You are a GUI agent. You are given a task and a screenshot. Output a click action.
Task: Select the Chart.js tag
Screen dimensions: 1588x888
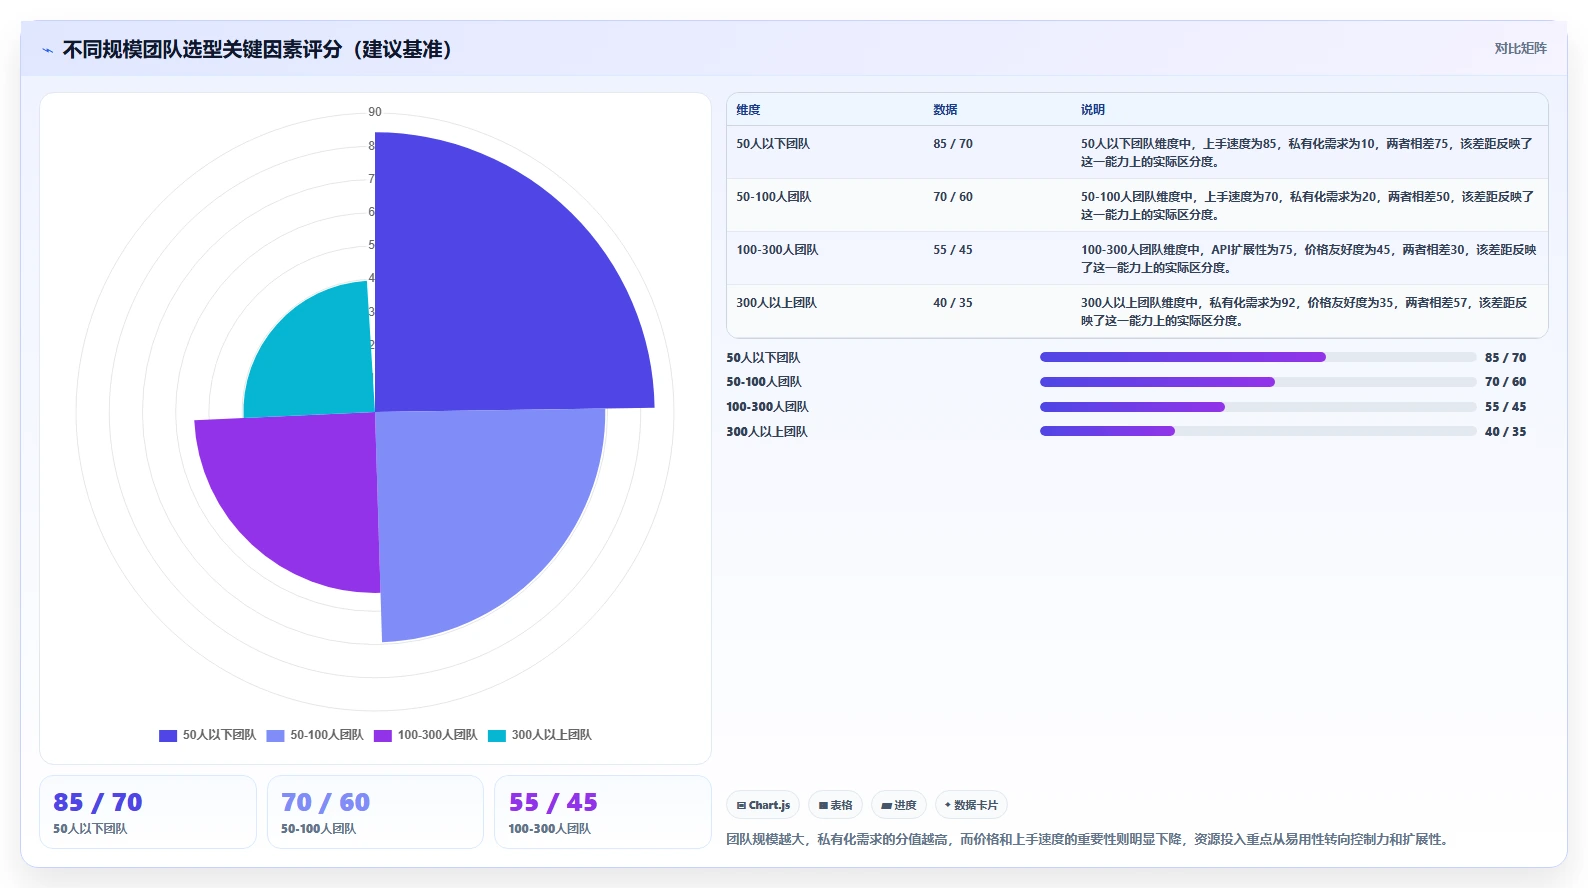click(x=763, y=805)
